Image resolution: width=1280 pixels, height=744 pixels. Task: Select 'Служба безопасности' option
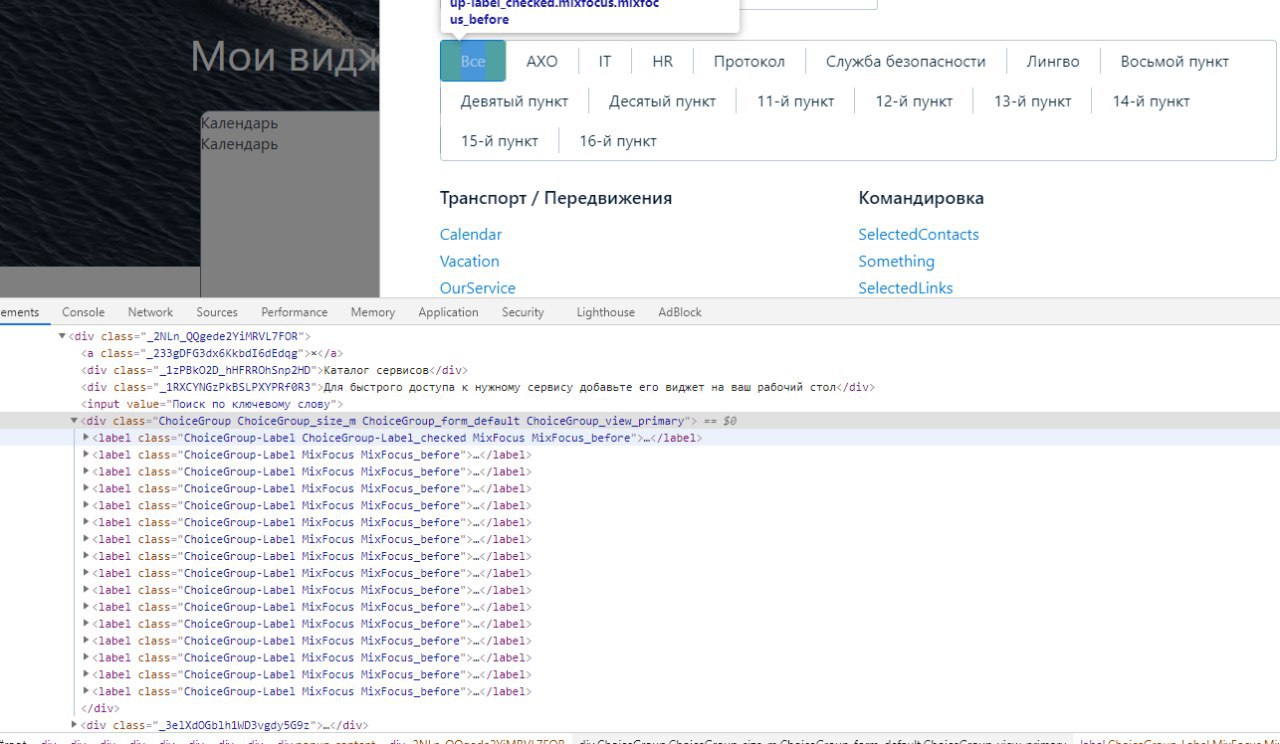coord(906,61)
